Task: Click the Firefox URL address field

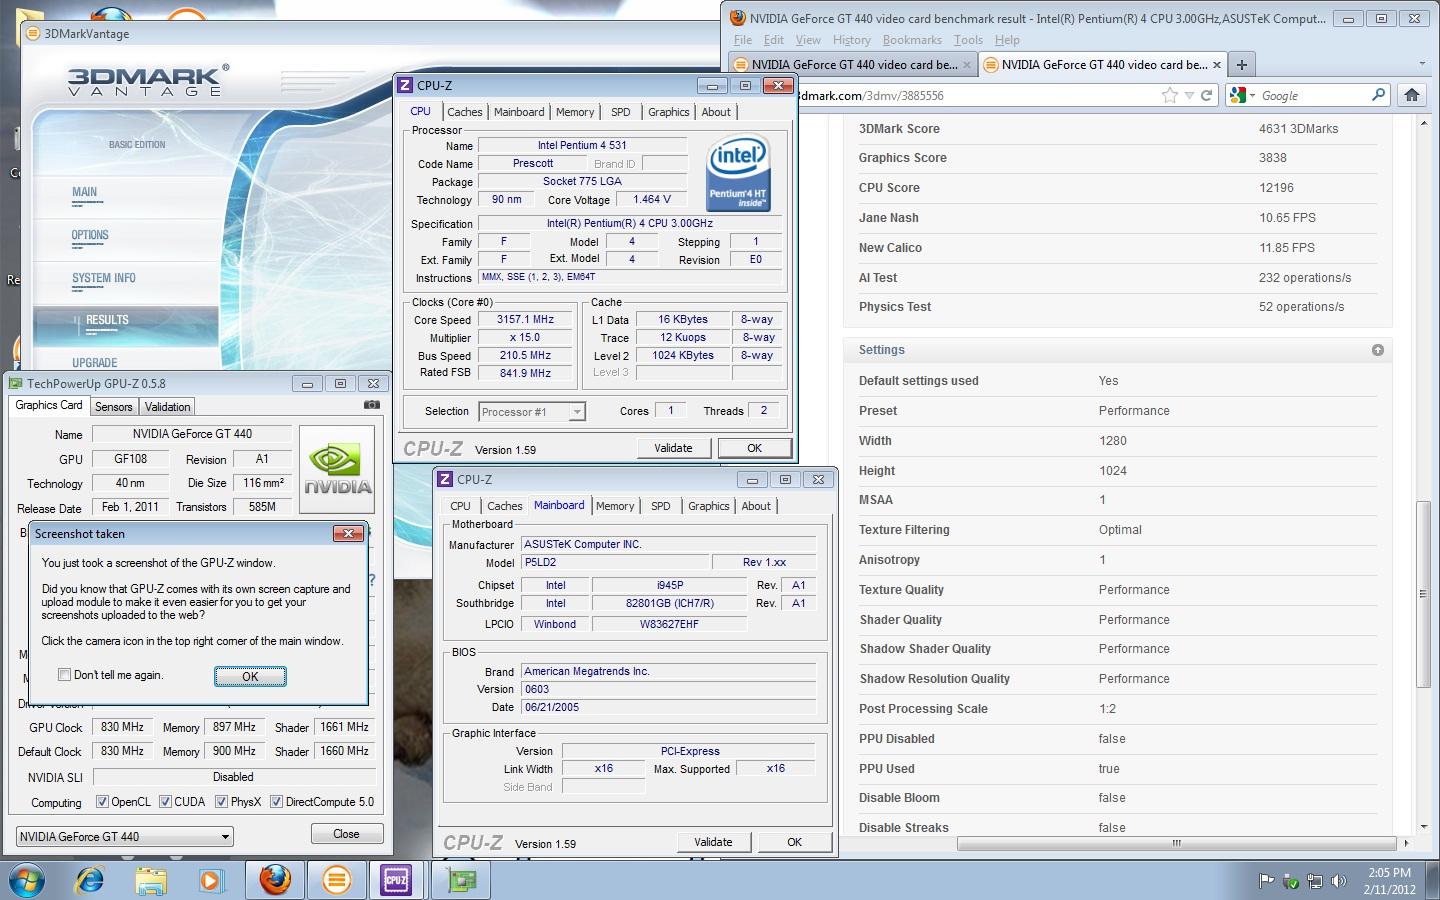Action: point(980,95)
